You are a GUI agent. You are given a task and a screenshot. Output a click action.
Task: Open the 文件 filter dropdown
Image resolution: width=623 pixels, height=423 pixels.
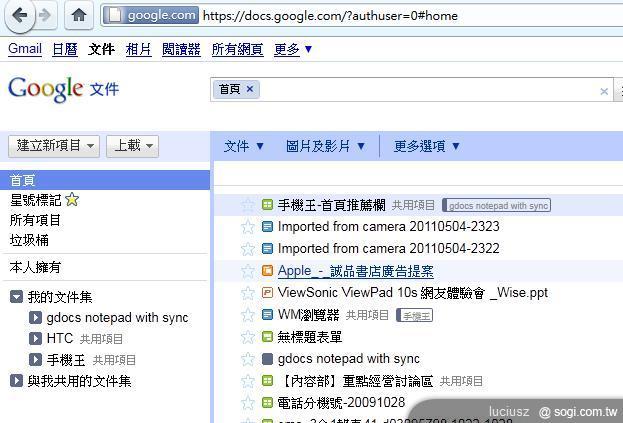pos(244,146)
